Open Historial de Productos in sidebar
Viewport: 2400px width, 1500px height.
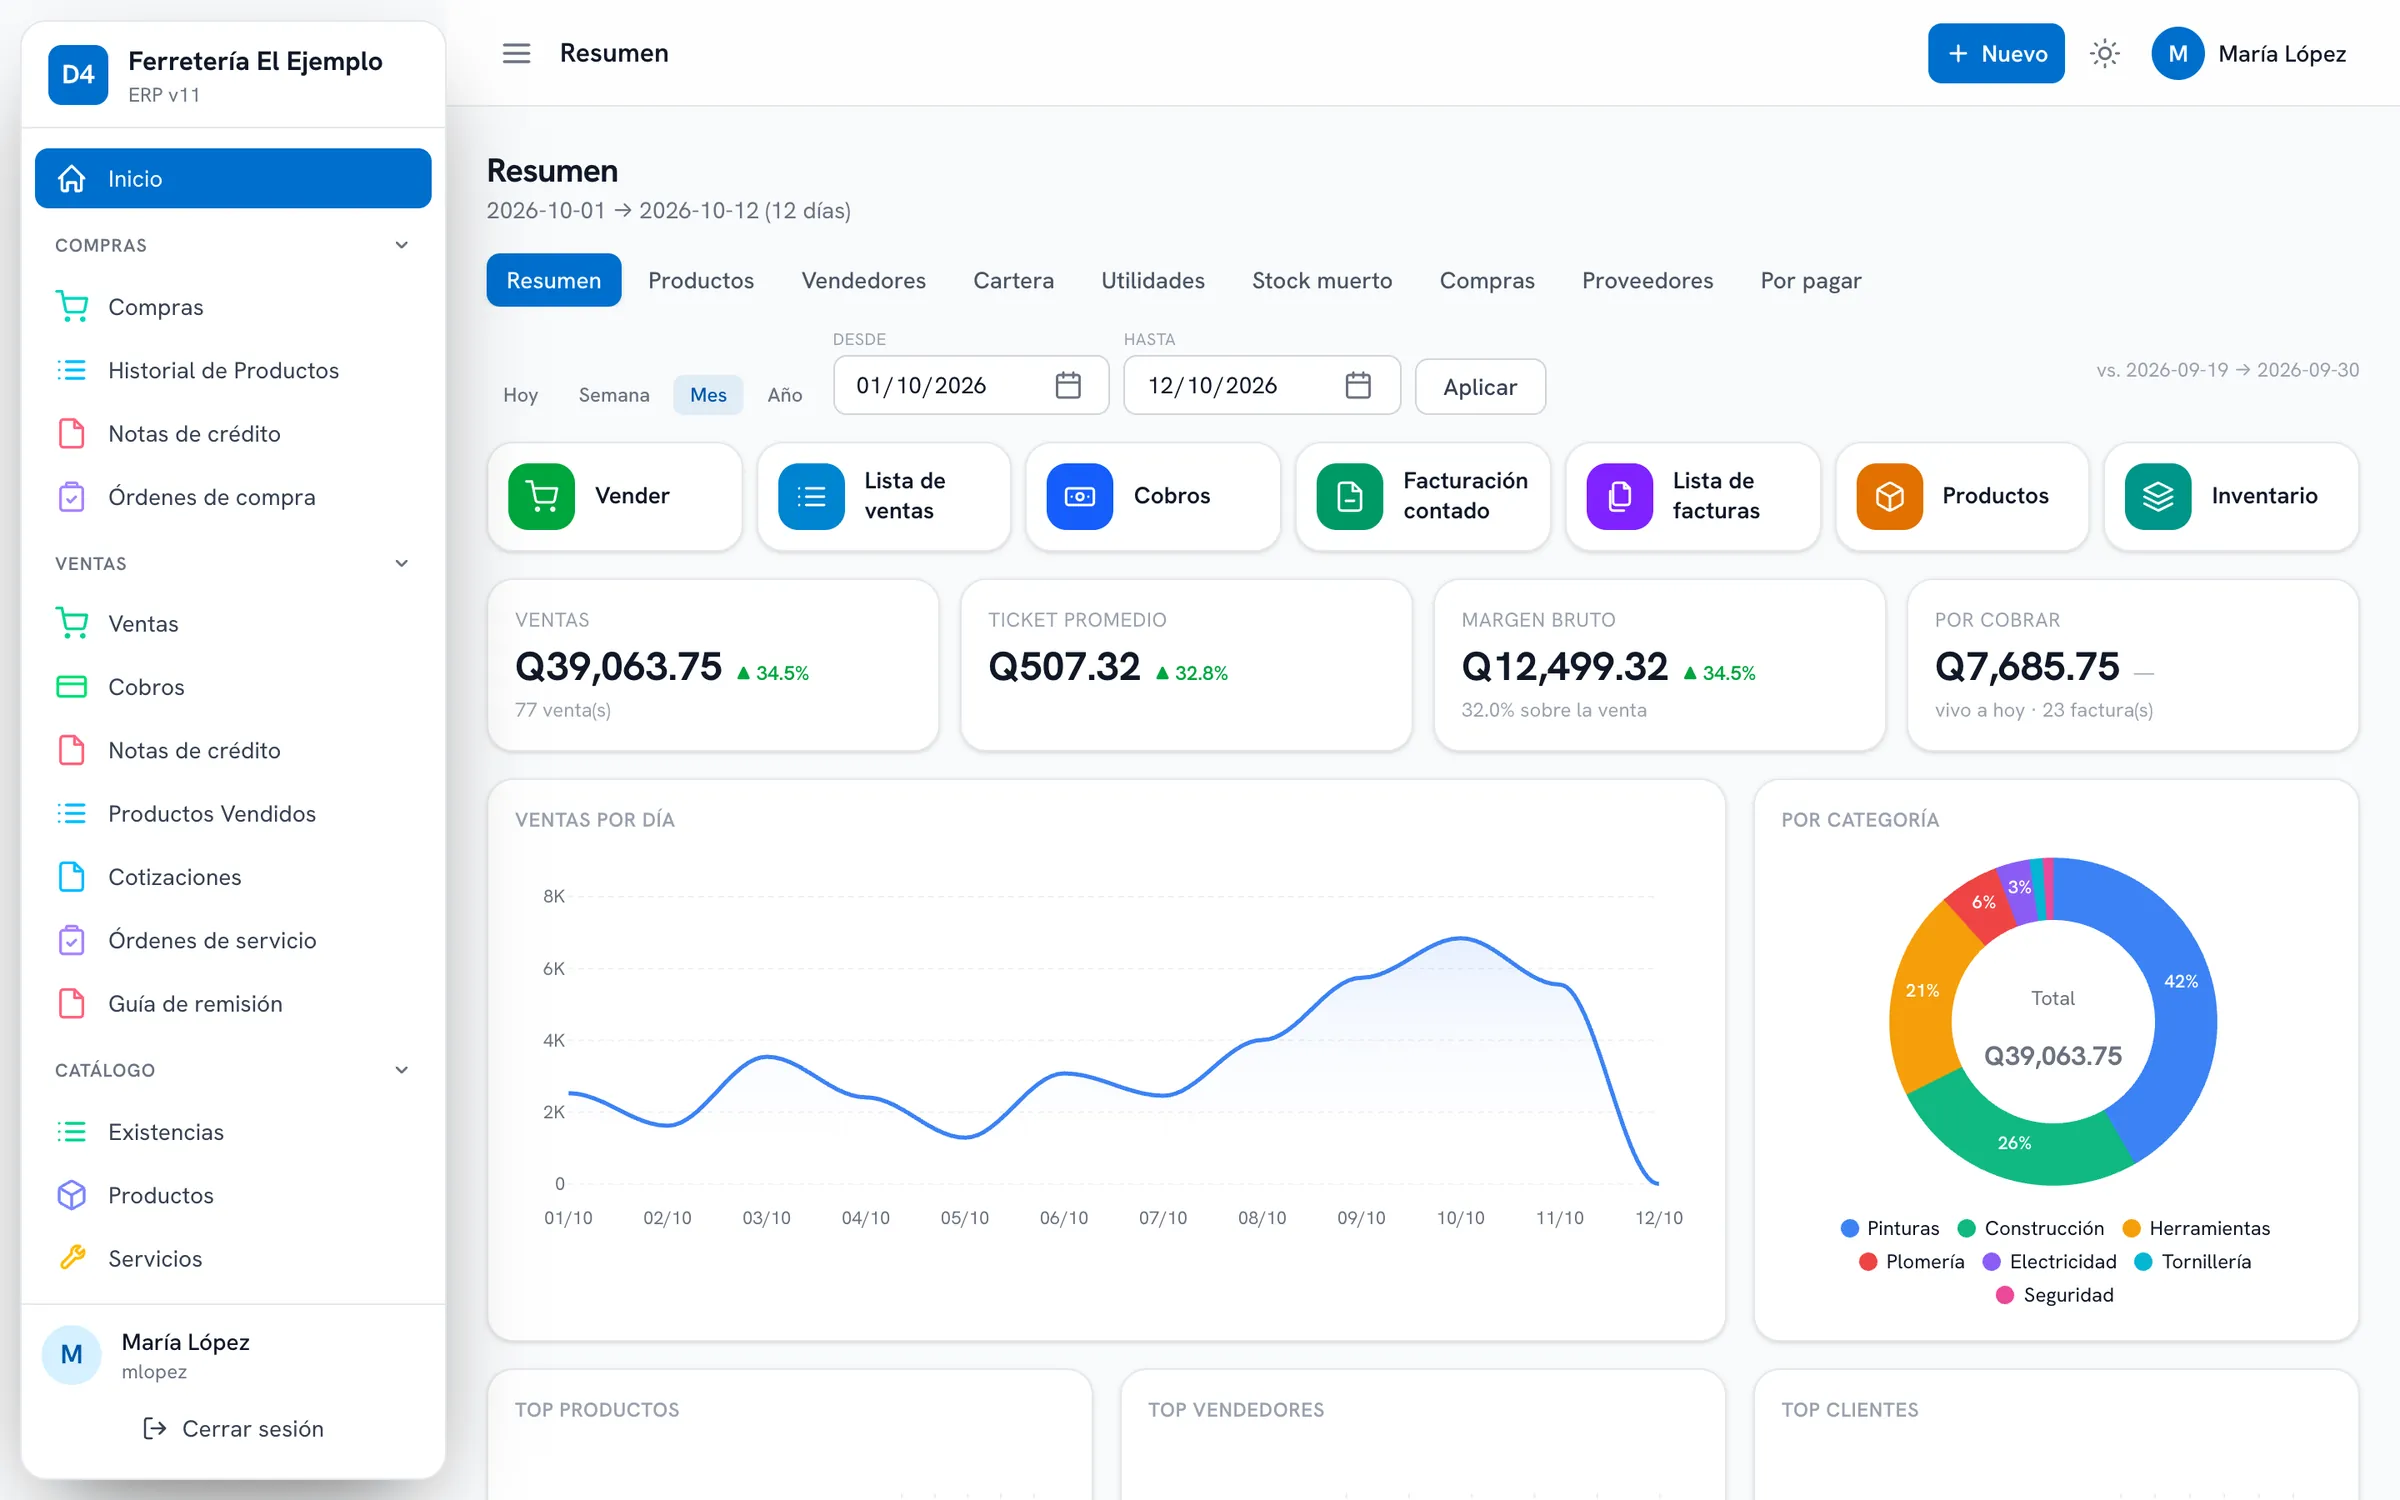(233, 370)
